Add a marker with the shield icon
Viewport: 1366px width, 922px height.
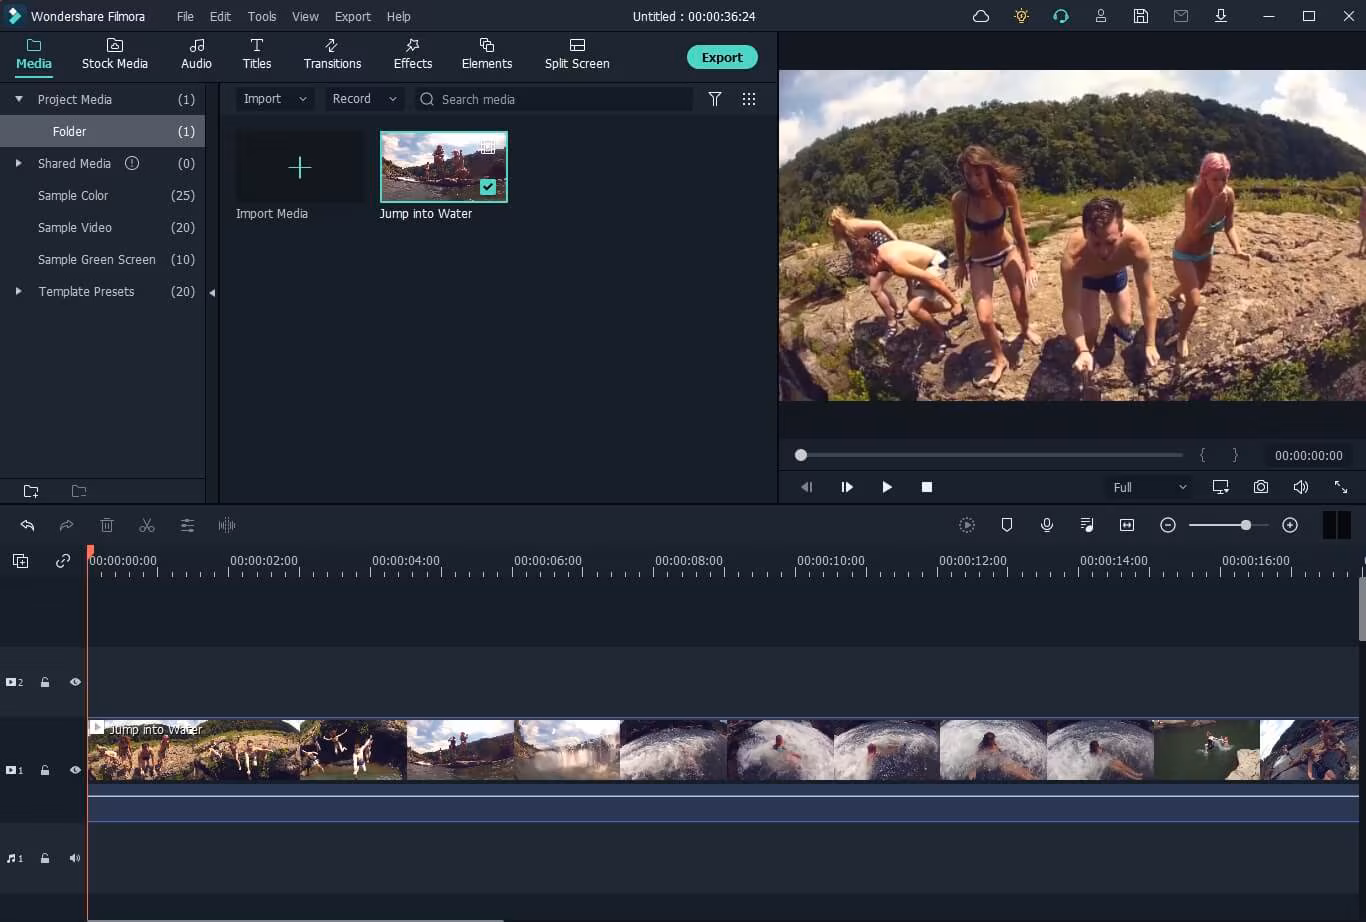tap(1007, 525)
